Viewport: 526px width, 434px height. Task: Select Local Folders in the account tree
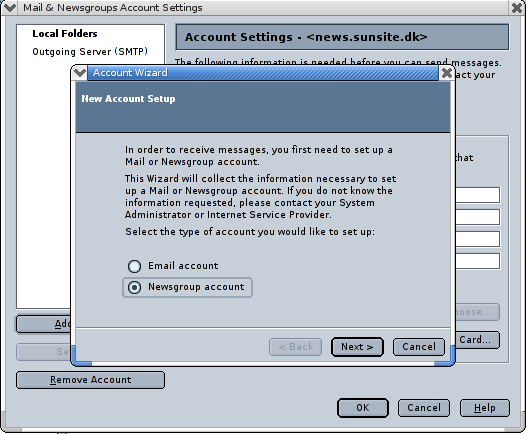pyautogui.click(x=65, y=34)
